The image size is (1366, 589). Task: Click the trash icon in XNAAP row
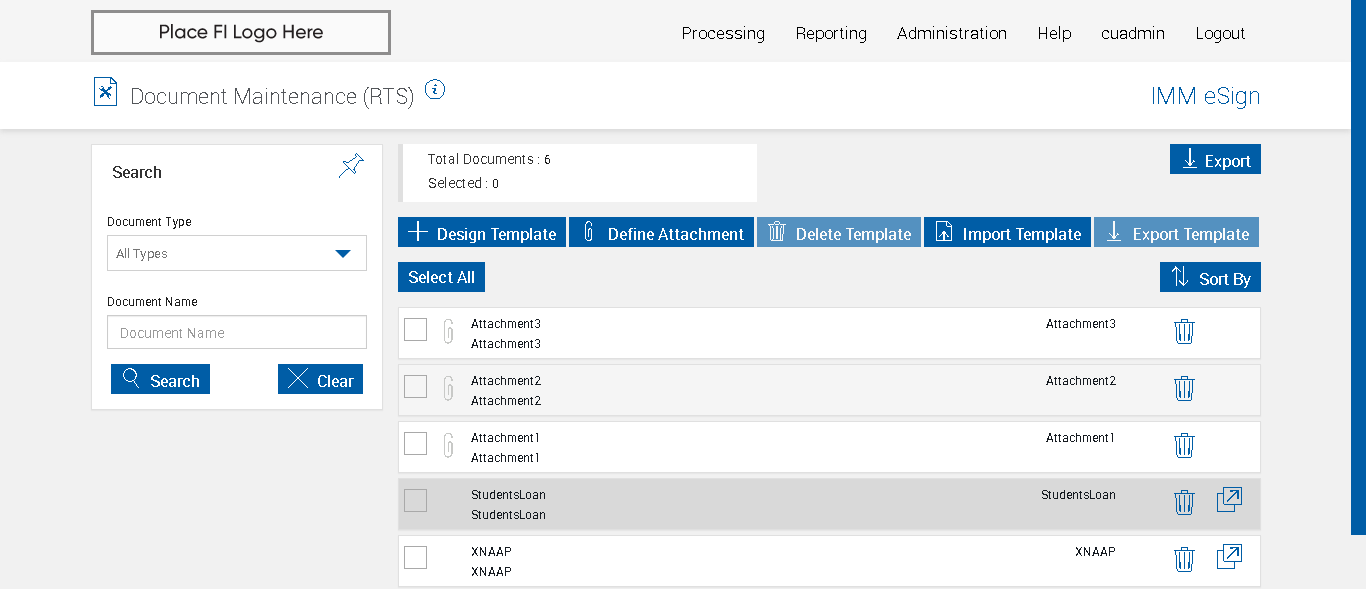pyautogui.click(x=1184, y=559)
